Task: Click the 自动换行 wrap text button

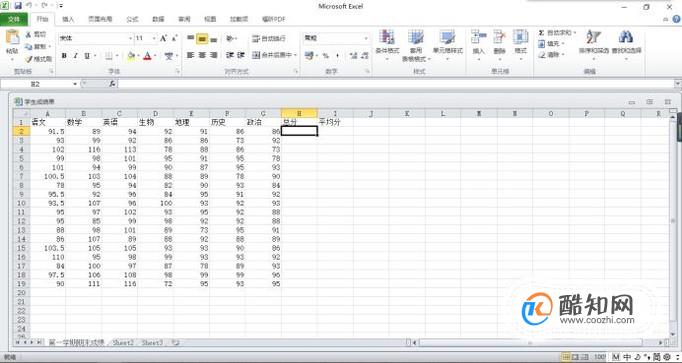Action: click(269, 39)
